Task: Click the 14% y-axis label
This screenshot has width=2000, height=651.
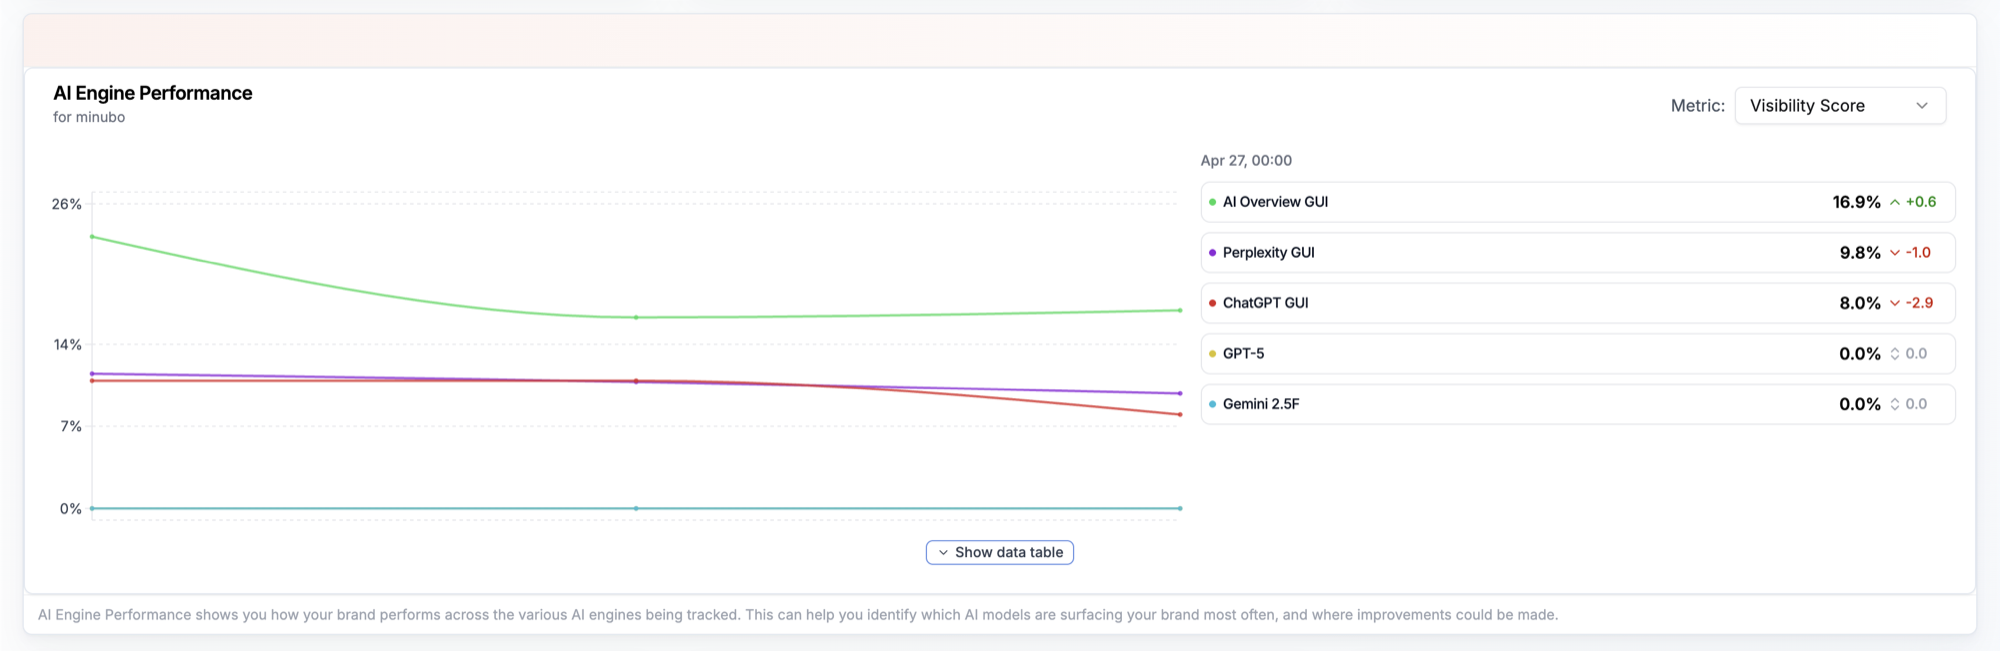Action: [x=68, y=345]
